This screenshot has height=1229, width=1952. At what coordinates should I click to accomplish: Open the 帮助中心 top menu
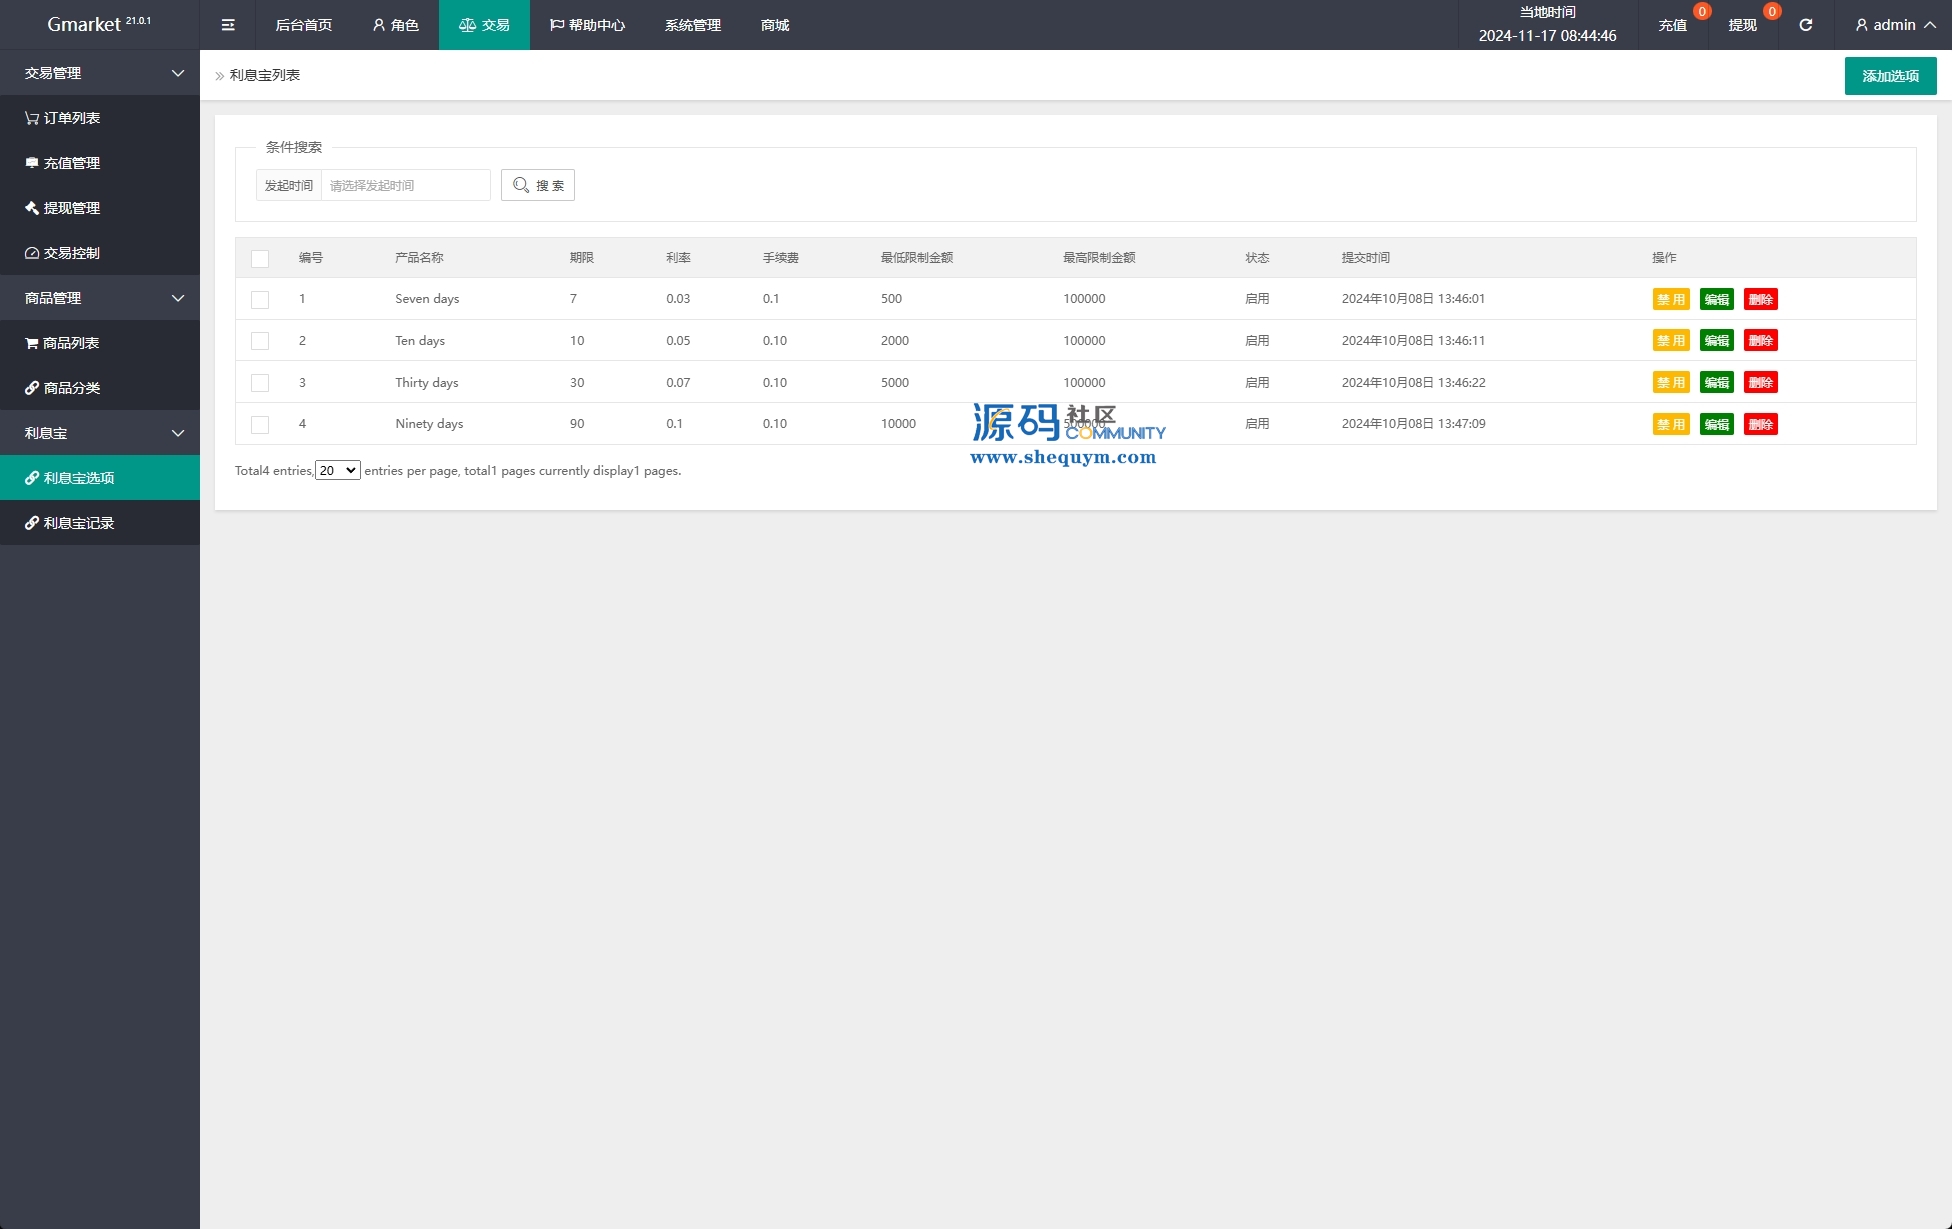point(588,25)
